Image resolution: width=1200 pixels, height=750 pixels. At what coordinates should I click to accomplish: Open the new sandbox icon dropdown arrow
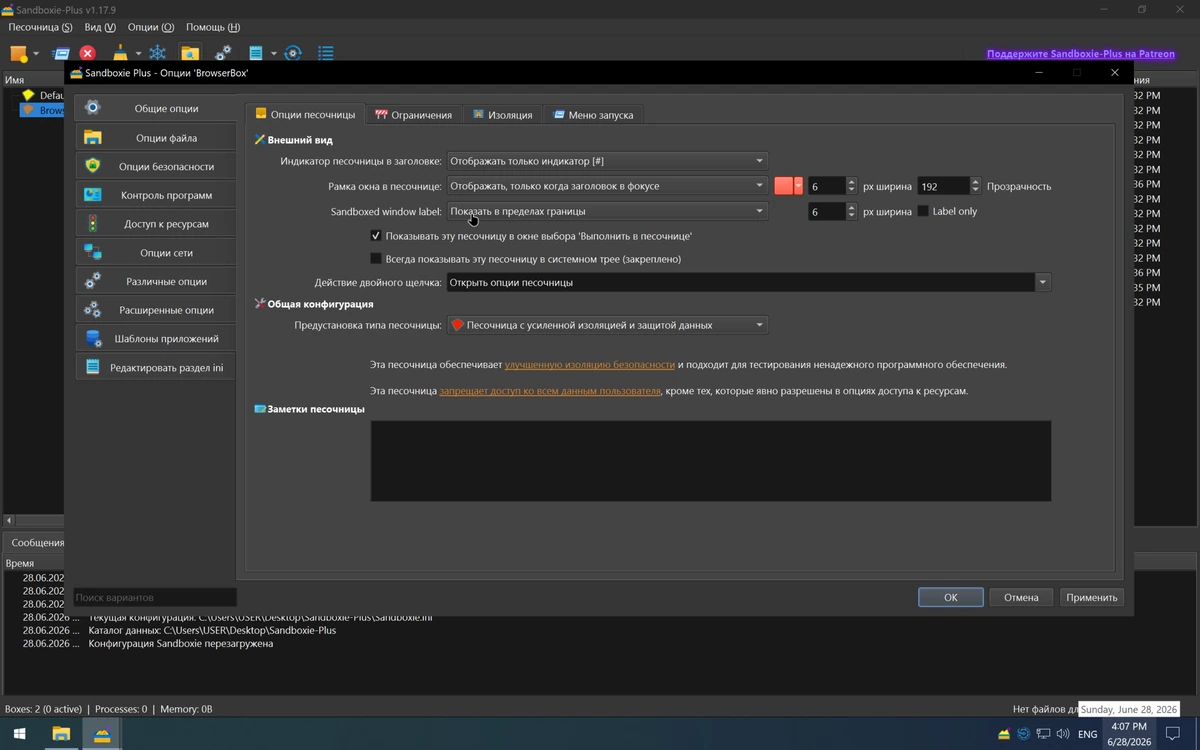36,54
